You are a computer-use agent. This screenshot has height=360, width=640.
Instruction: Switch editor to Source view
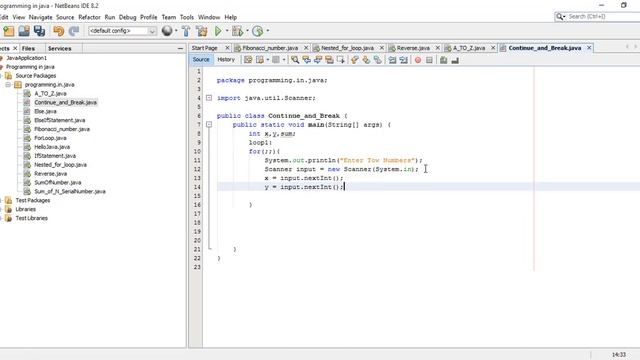[x=201, y=60]
